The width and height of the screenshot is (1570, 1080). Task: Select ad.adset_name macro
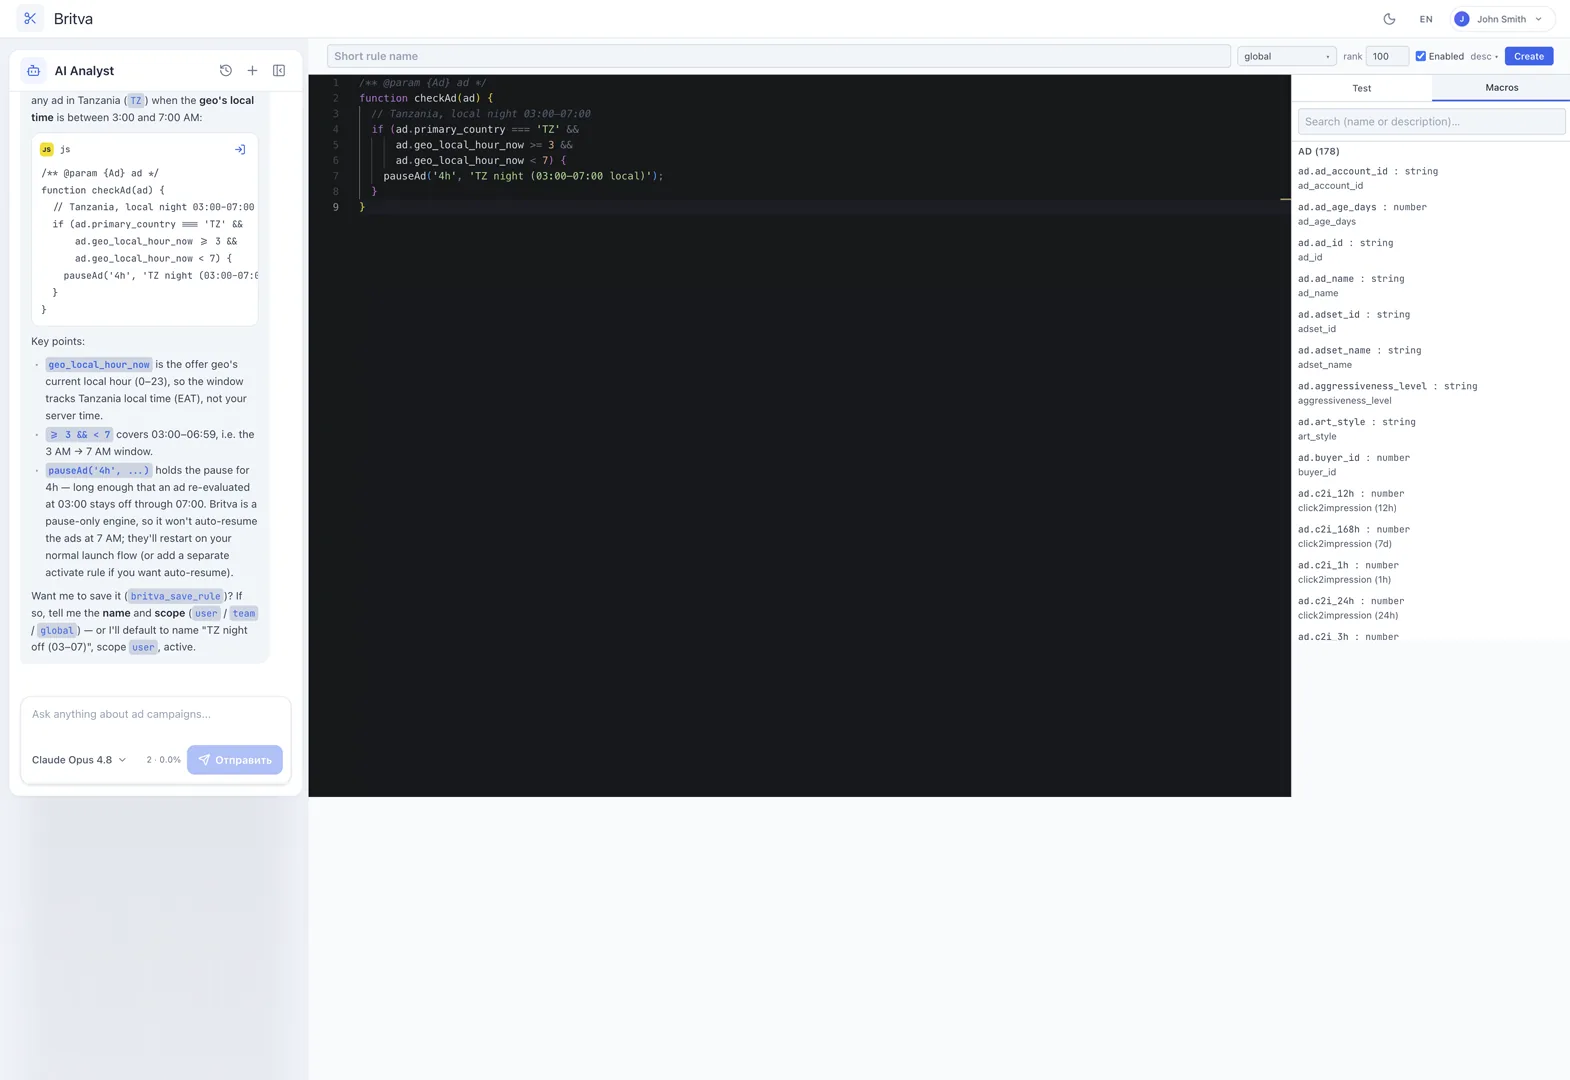[x=1430, y=357]
